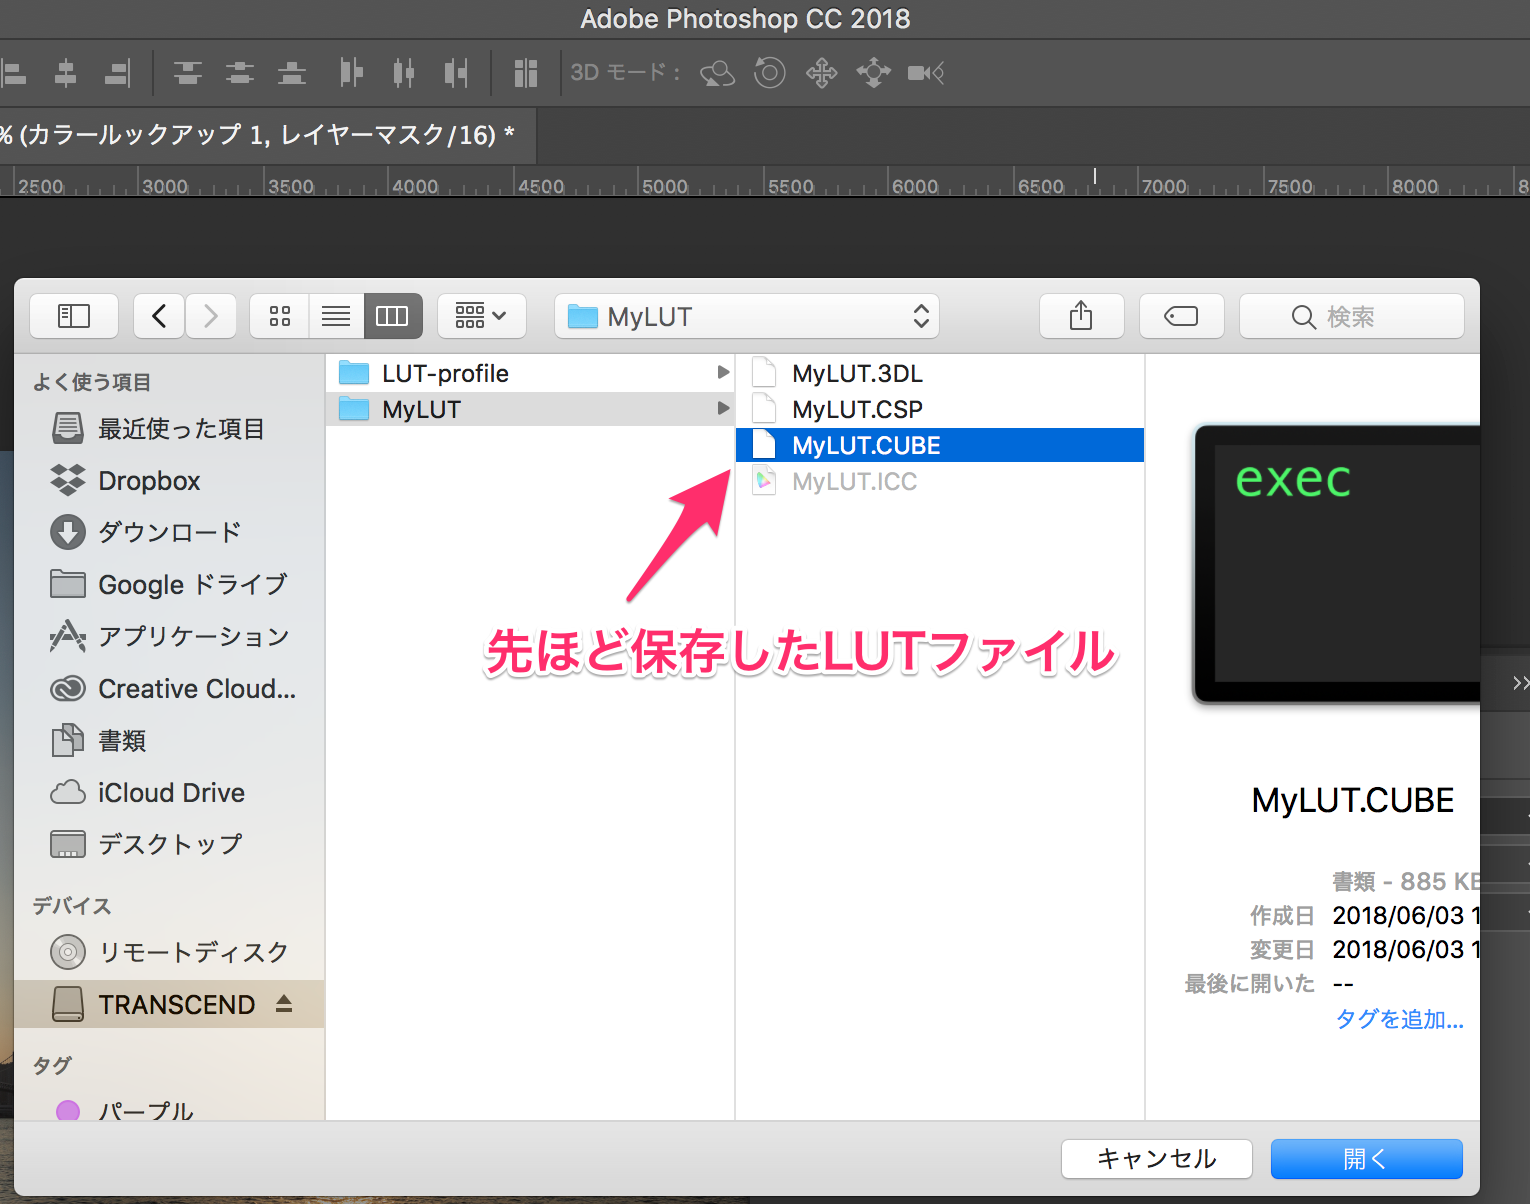The width and height of the screenshot is (1530, 1204).
Task: Click edit tags button
Action: click(x=1181, y=317)
